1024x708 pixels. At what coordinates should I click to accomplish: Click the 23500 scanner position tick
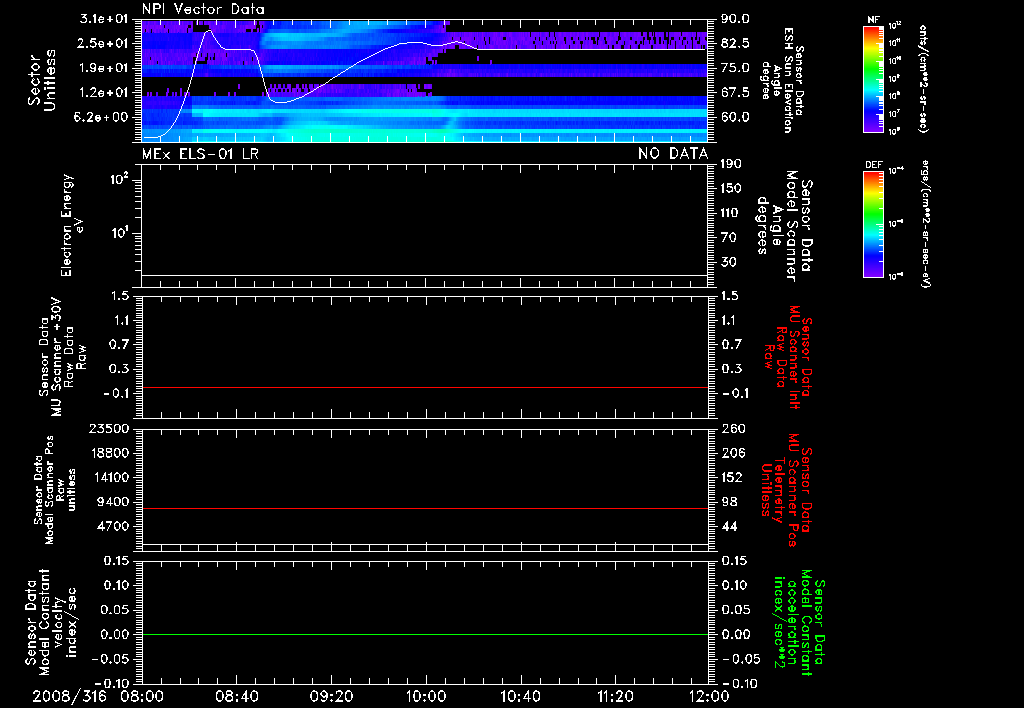click(108, 429)
